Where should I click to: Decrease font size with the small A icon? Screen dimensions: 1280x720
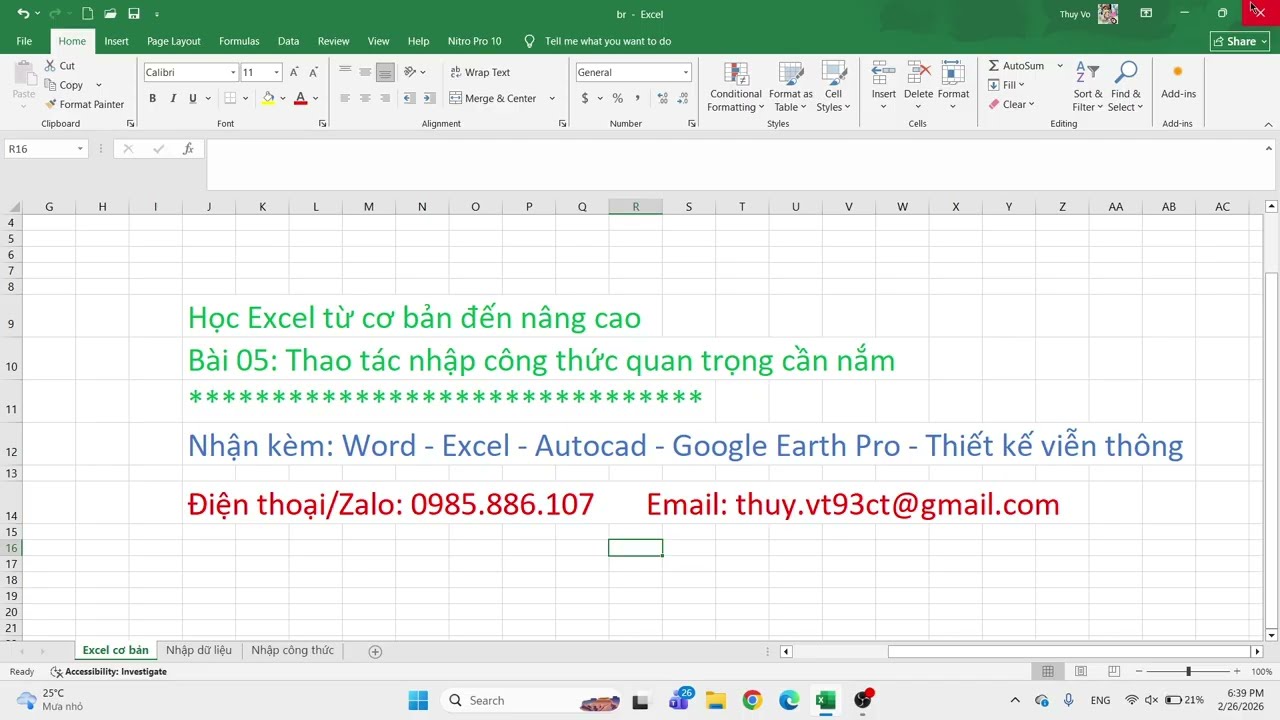[313, 72]
